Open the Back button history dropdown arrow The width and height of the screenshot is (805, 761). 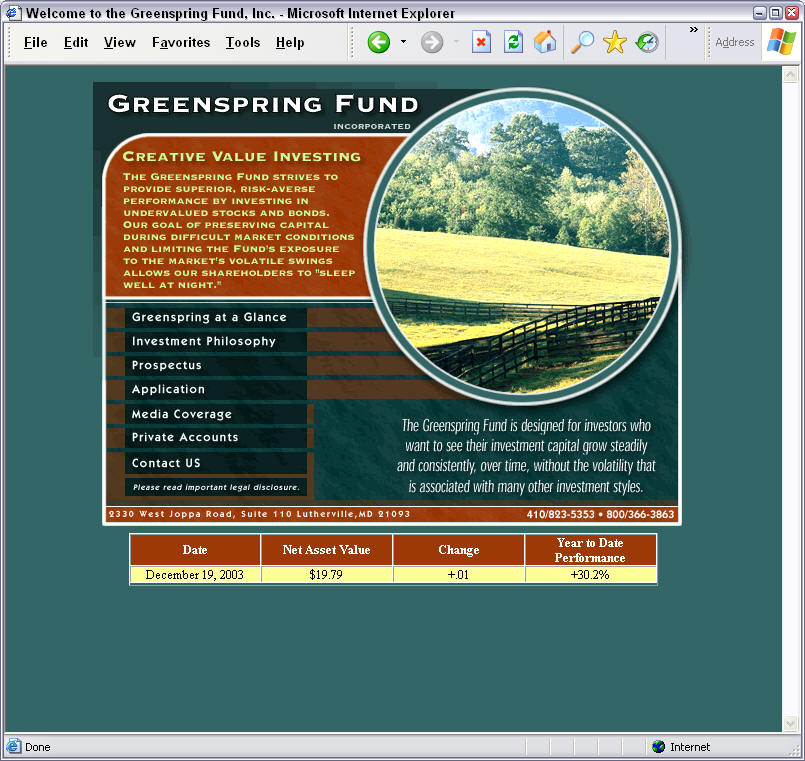click(x=404, y=42)
